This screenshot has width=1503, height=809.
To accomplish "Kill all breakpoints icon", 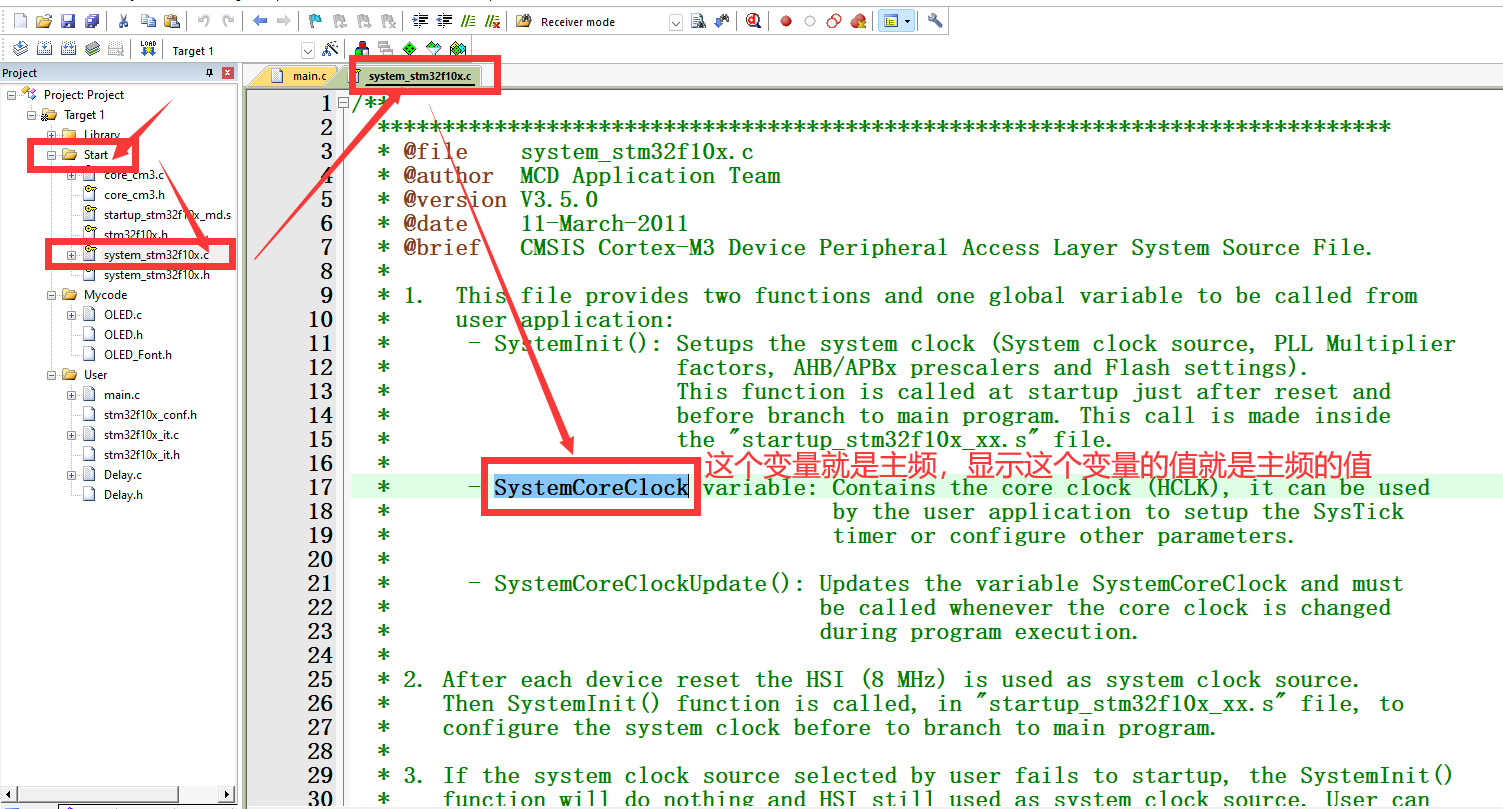I will pyautogui.click(x=858, y=21).
